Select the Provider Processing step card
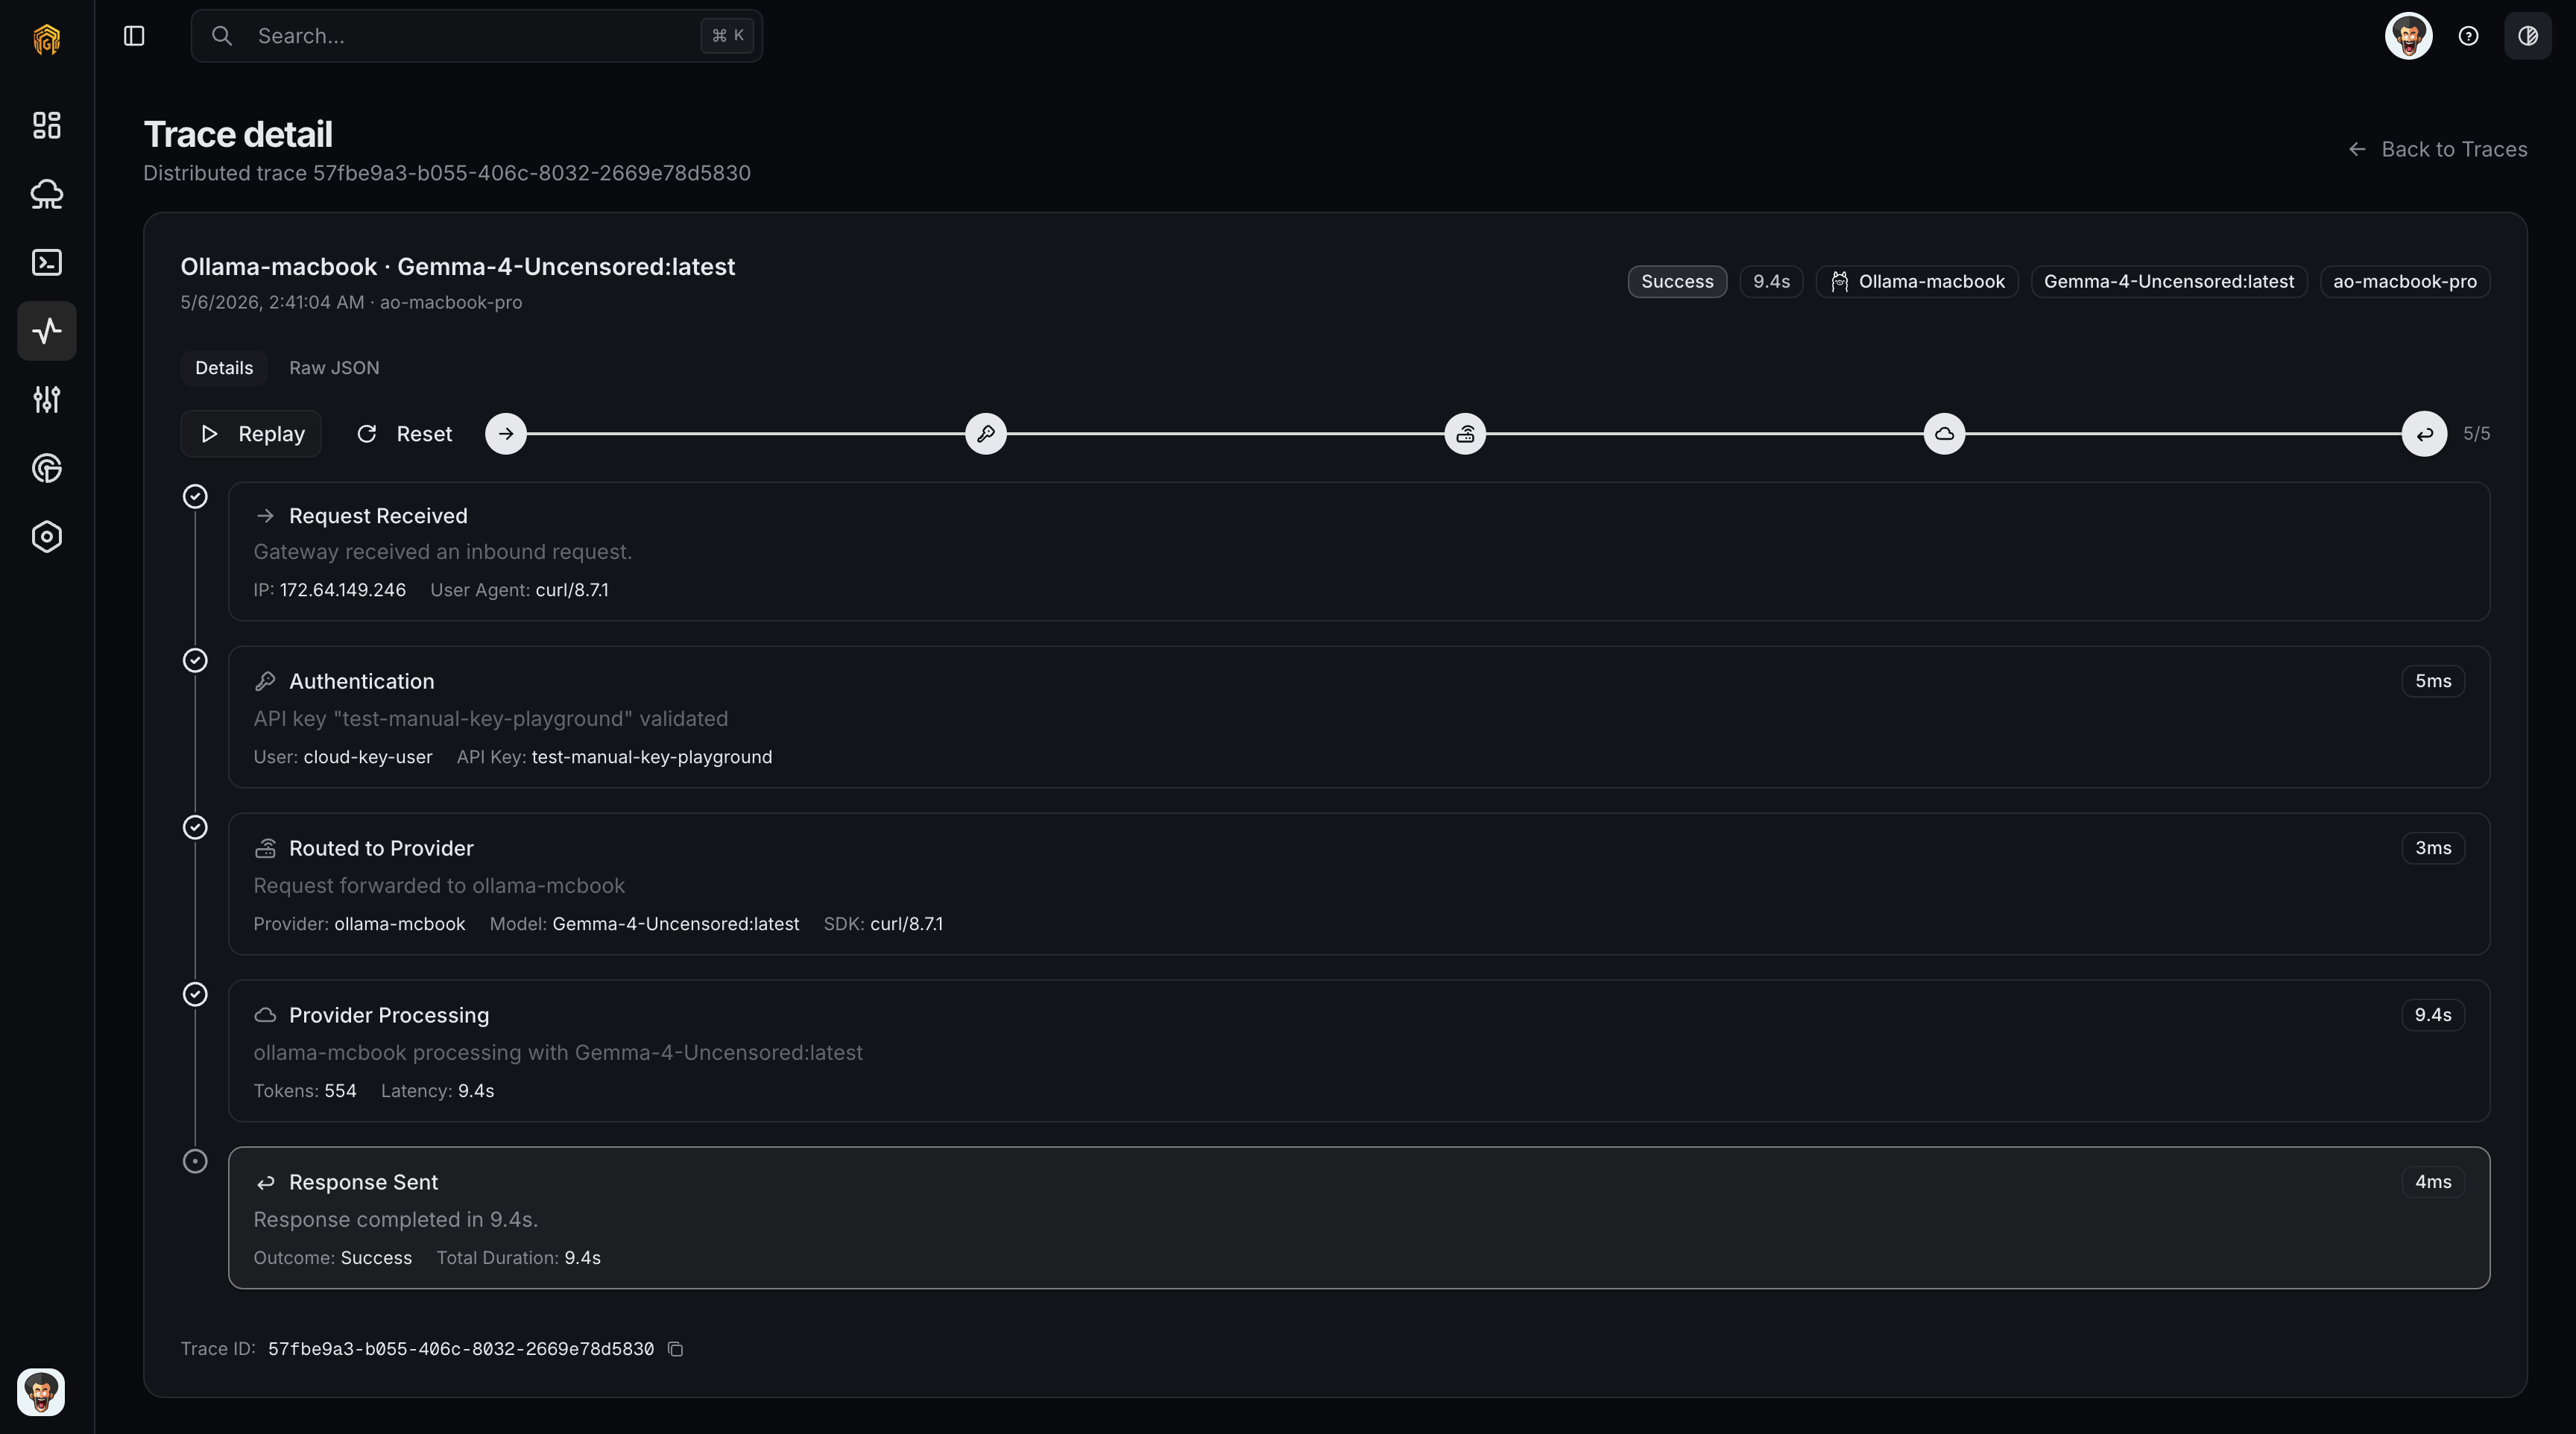The height and width of the screenshot is (1434, 2576). [1358, 1051]
